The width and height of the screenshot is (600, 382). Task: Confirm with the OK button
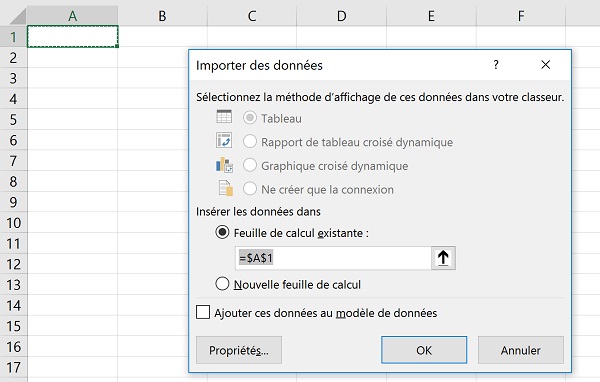click(424, 350)
